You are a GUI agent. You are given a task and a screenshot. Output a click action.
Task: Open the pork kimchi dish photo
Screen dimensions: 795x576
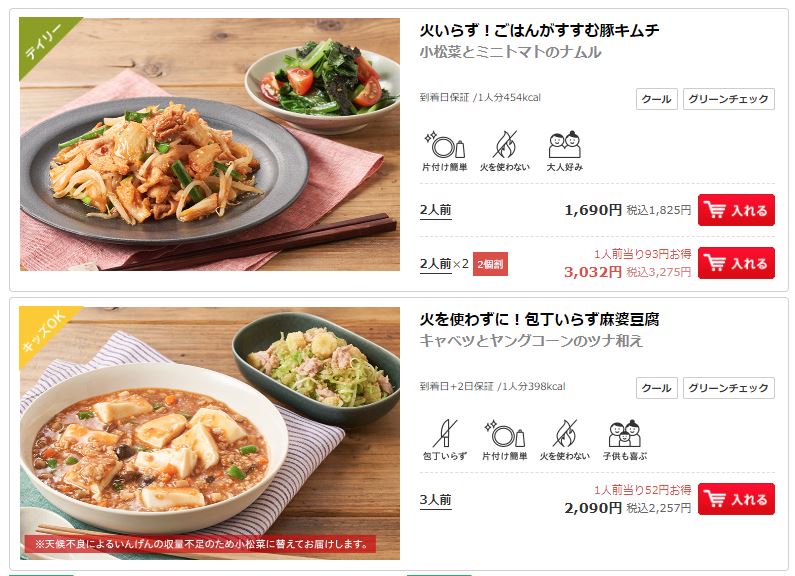point(210,144)
